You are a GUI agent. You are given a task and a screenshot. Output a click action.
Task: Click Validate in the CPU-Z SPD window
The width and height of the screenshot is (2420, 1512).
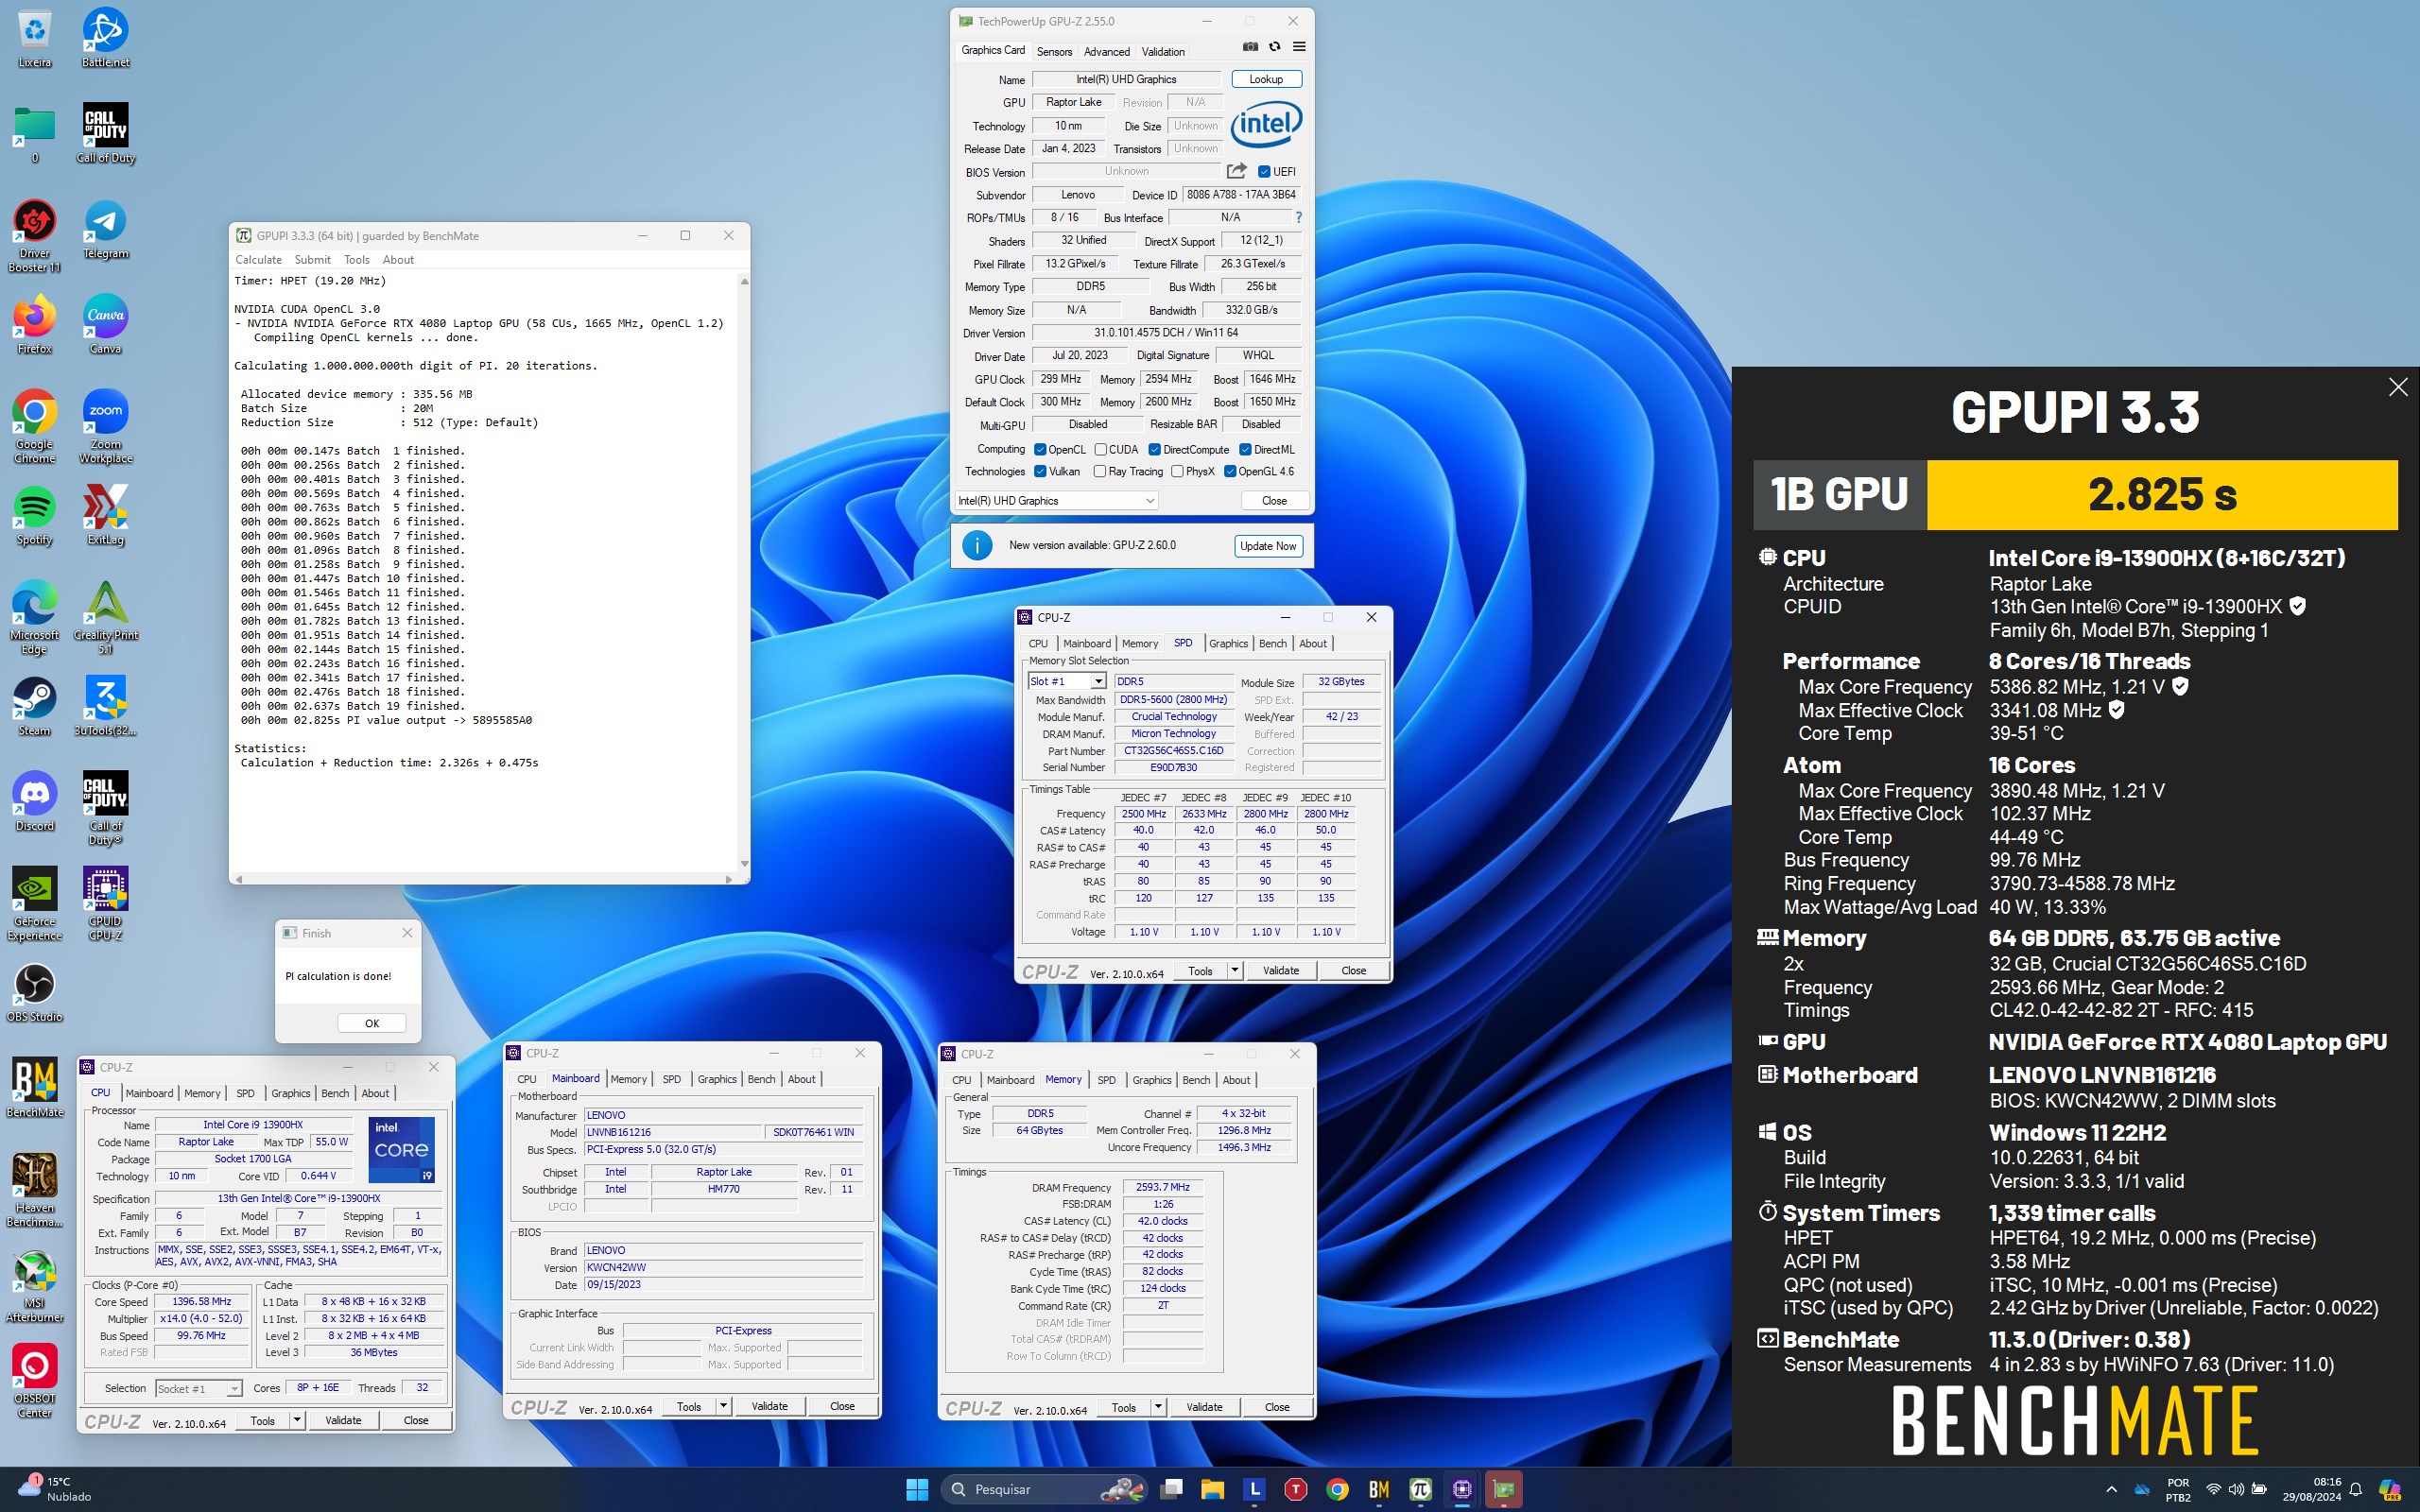[1280, 970]
